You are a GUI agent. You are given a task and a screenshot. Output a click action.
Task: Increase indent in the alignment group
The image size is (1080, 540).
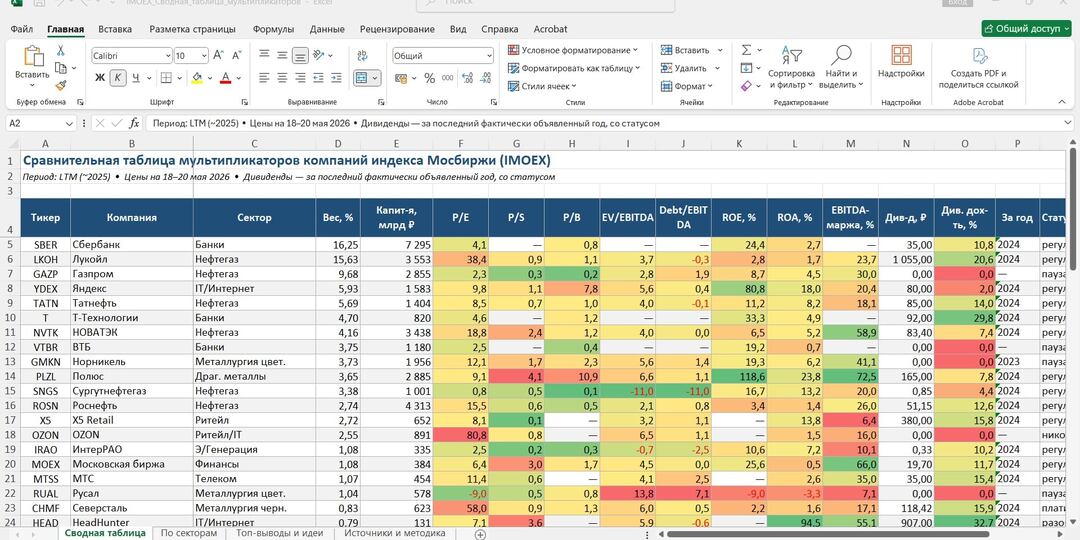(x=336, y=78)
